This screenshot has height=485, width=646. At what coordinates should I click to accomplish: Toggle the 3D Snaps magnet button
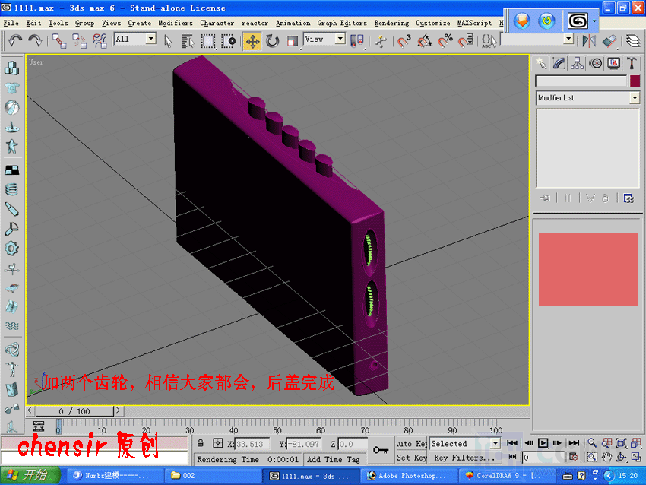click(x=404, y=41)
